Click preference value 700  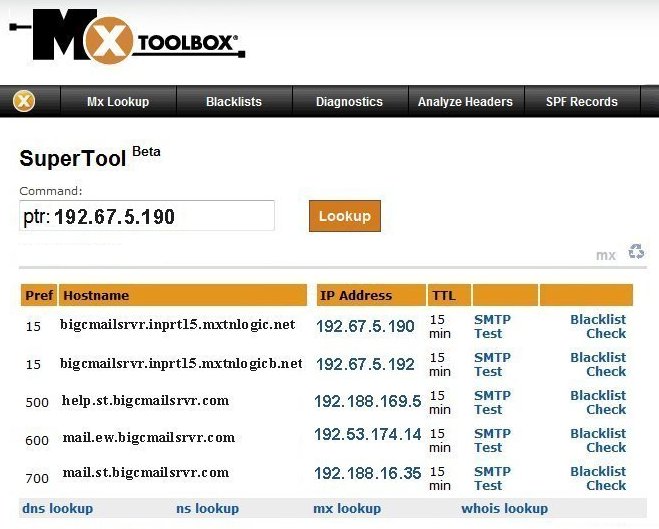tap(37, 478)
